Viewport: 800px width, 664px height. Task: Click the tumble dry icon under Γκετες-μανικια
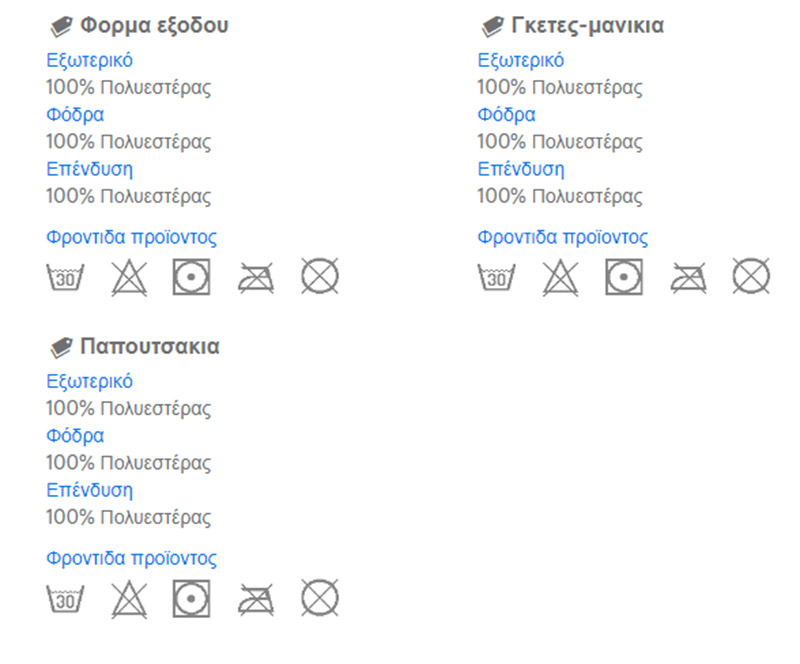tap(623, 277)
